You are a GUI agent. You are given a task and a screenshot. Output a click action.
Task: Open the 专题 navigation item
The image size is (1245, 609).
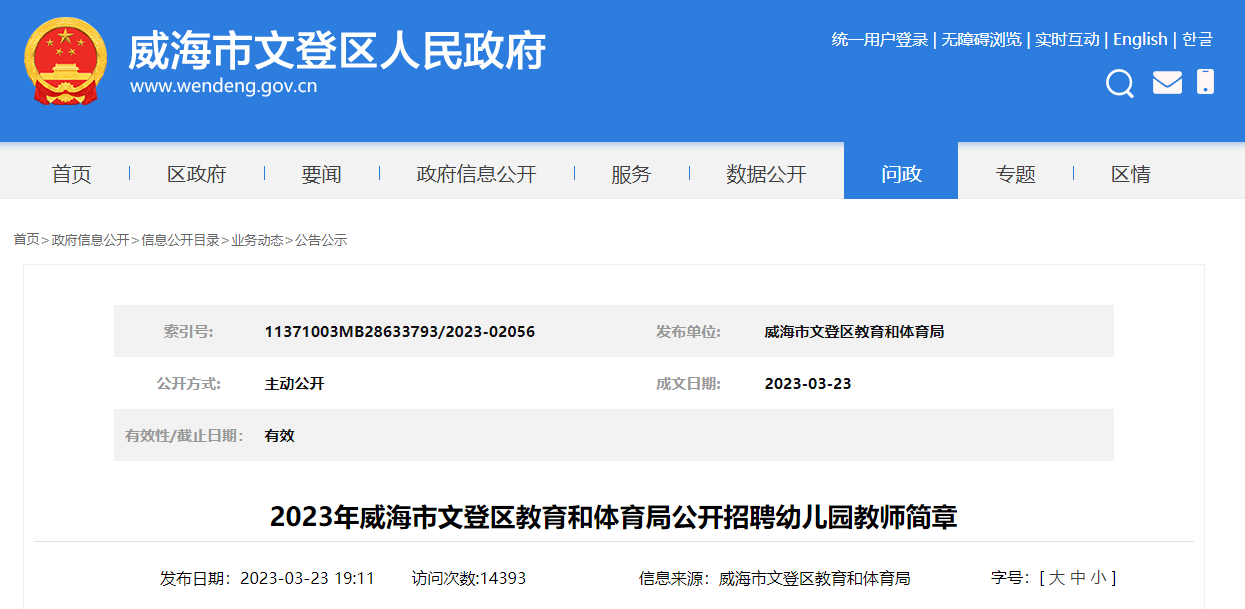click(1015, 174)
